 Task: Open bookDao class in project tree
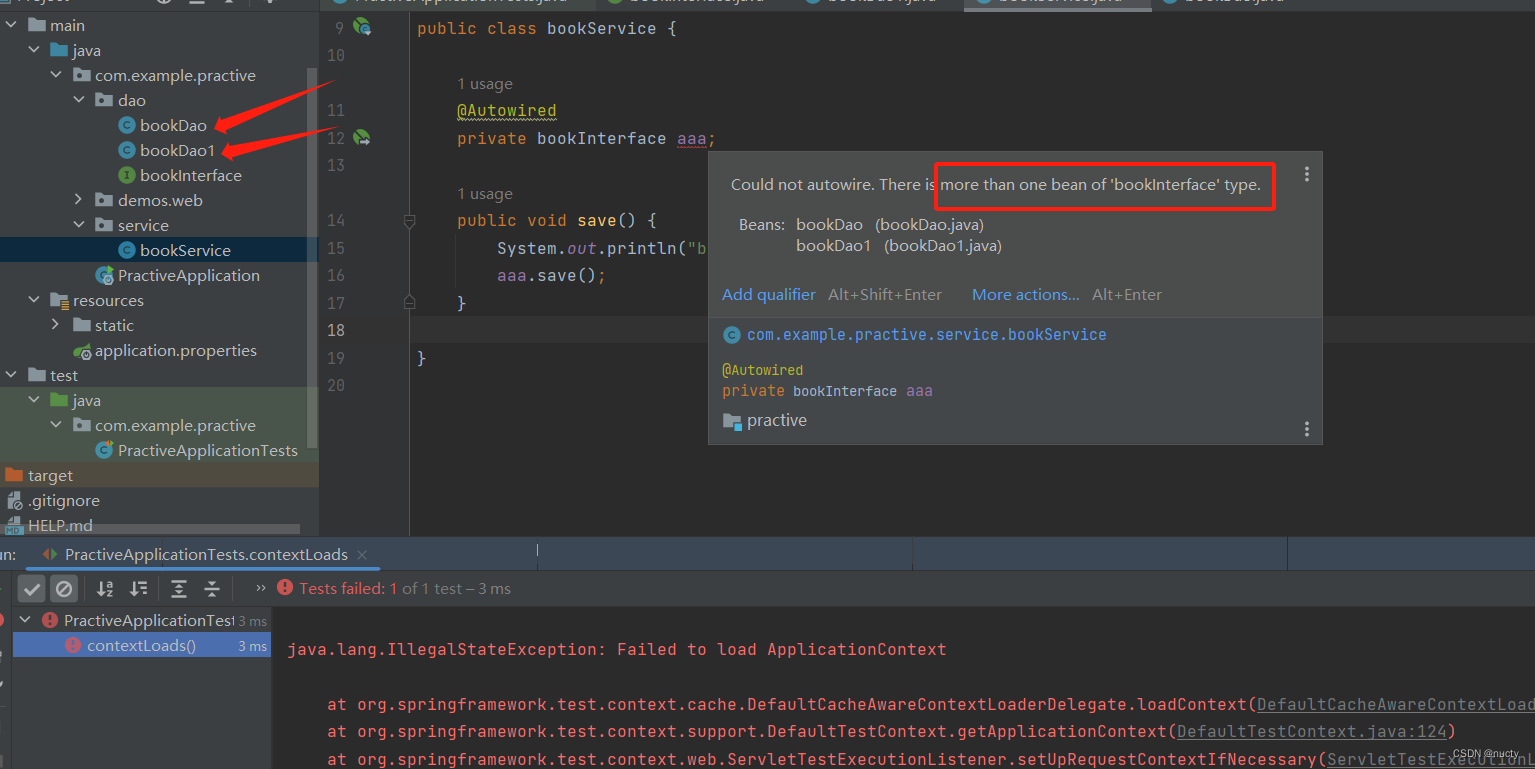tap(173, 125)
